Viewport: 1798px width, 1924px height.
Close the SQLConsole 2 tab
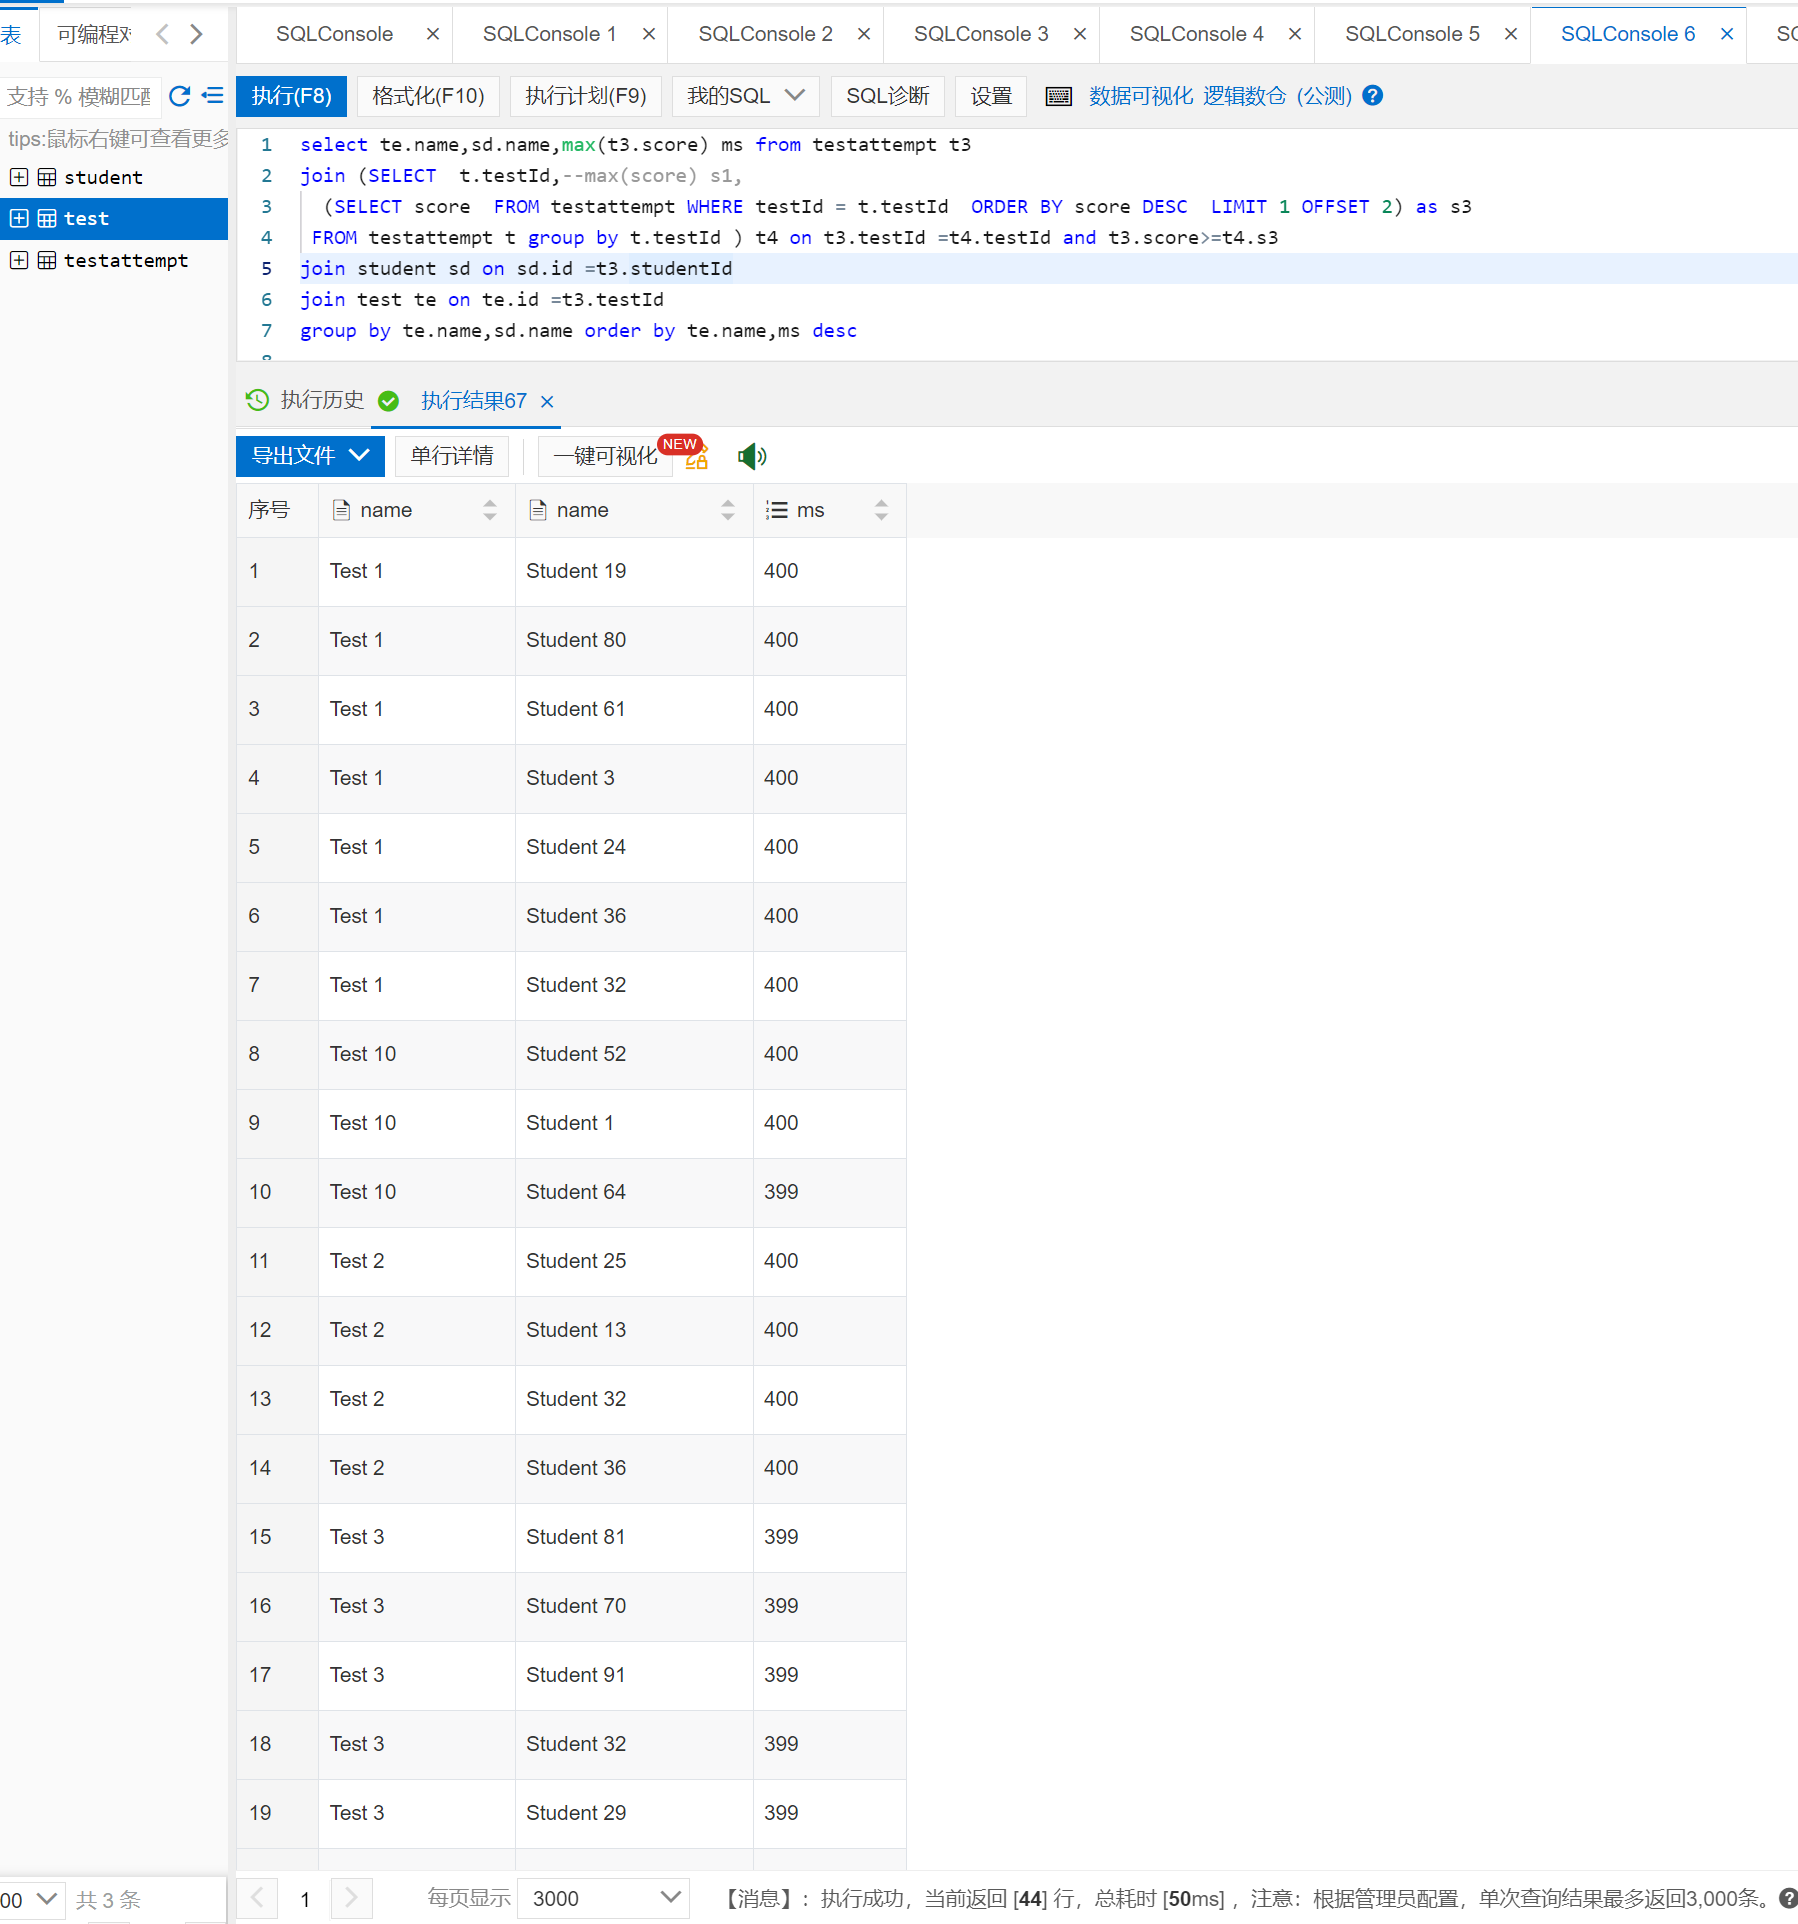pos(864,34)
